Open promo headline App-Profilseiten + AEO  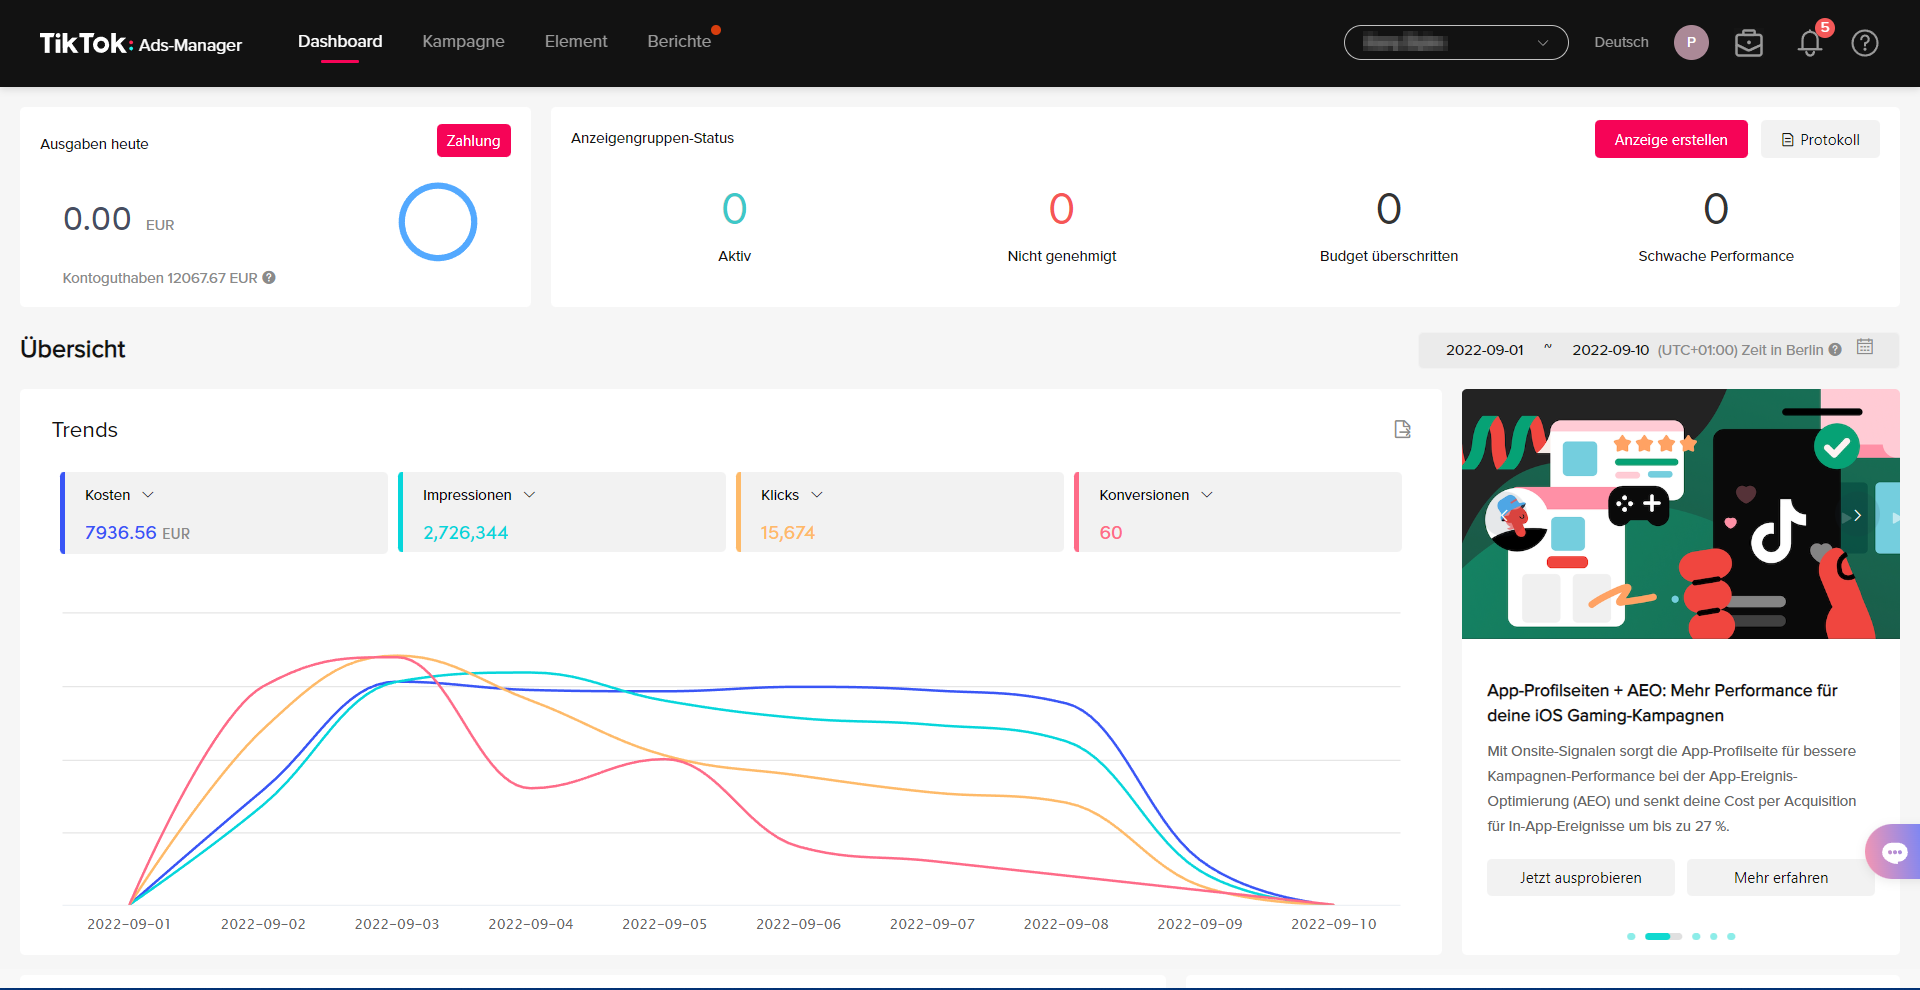tap(1662, 703)
